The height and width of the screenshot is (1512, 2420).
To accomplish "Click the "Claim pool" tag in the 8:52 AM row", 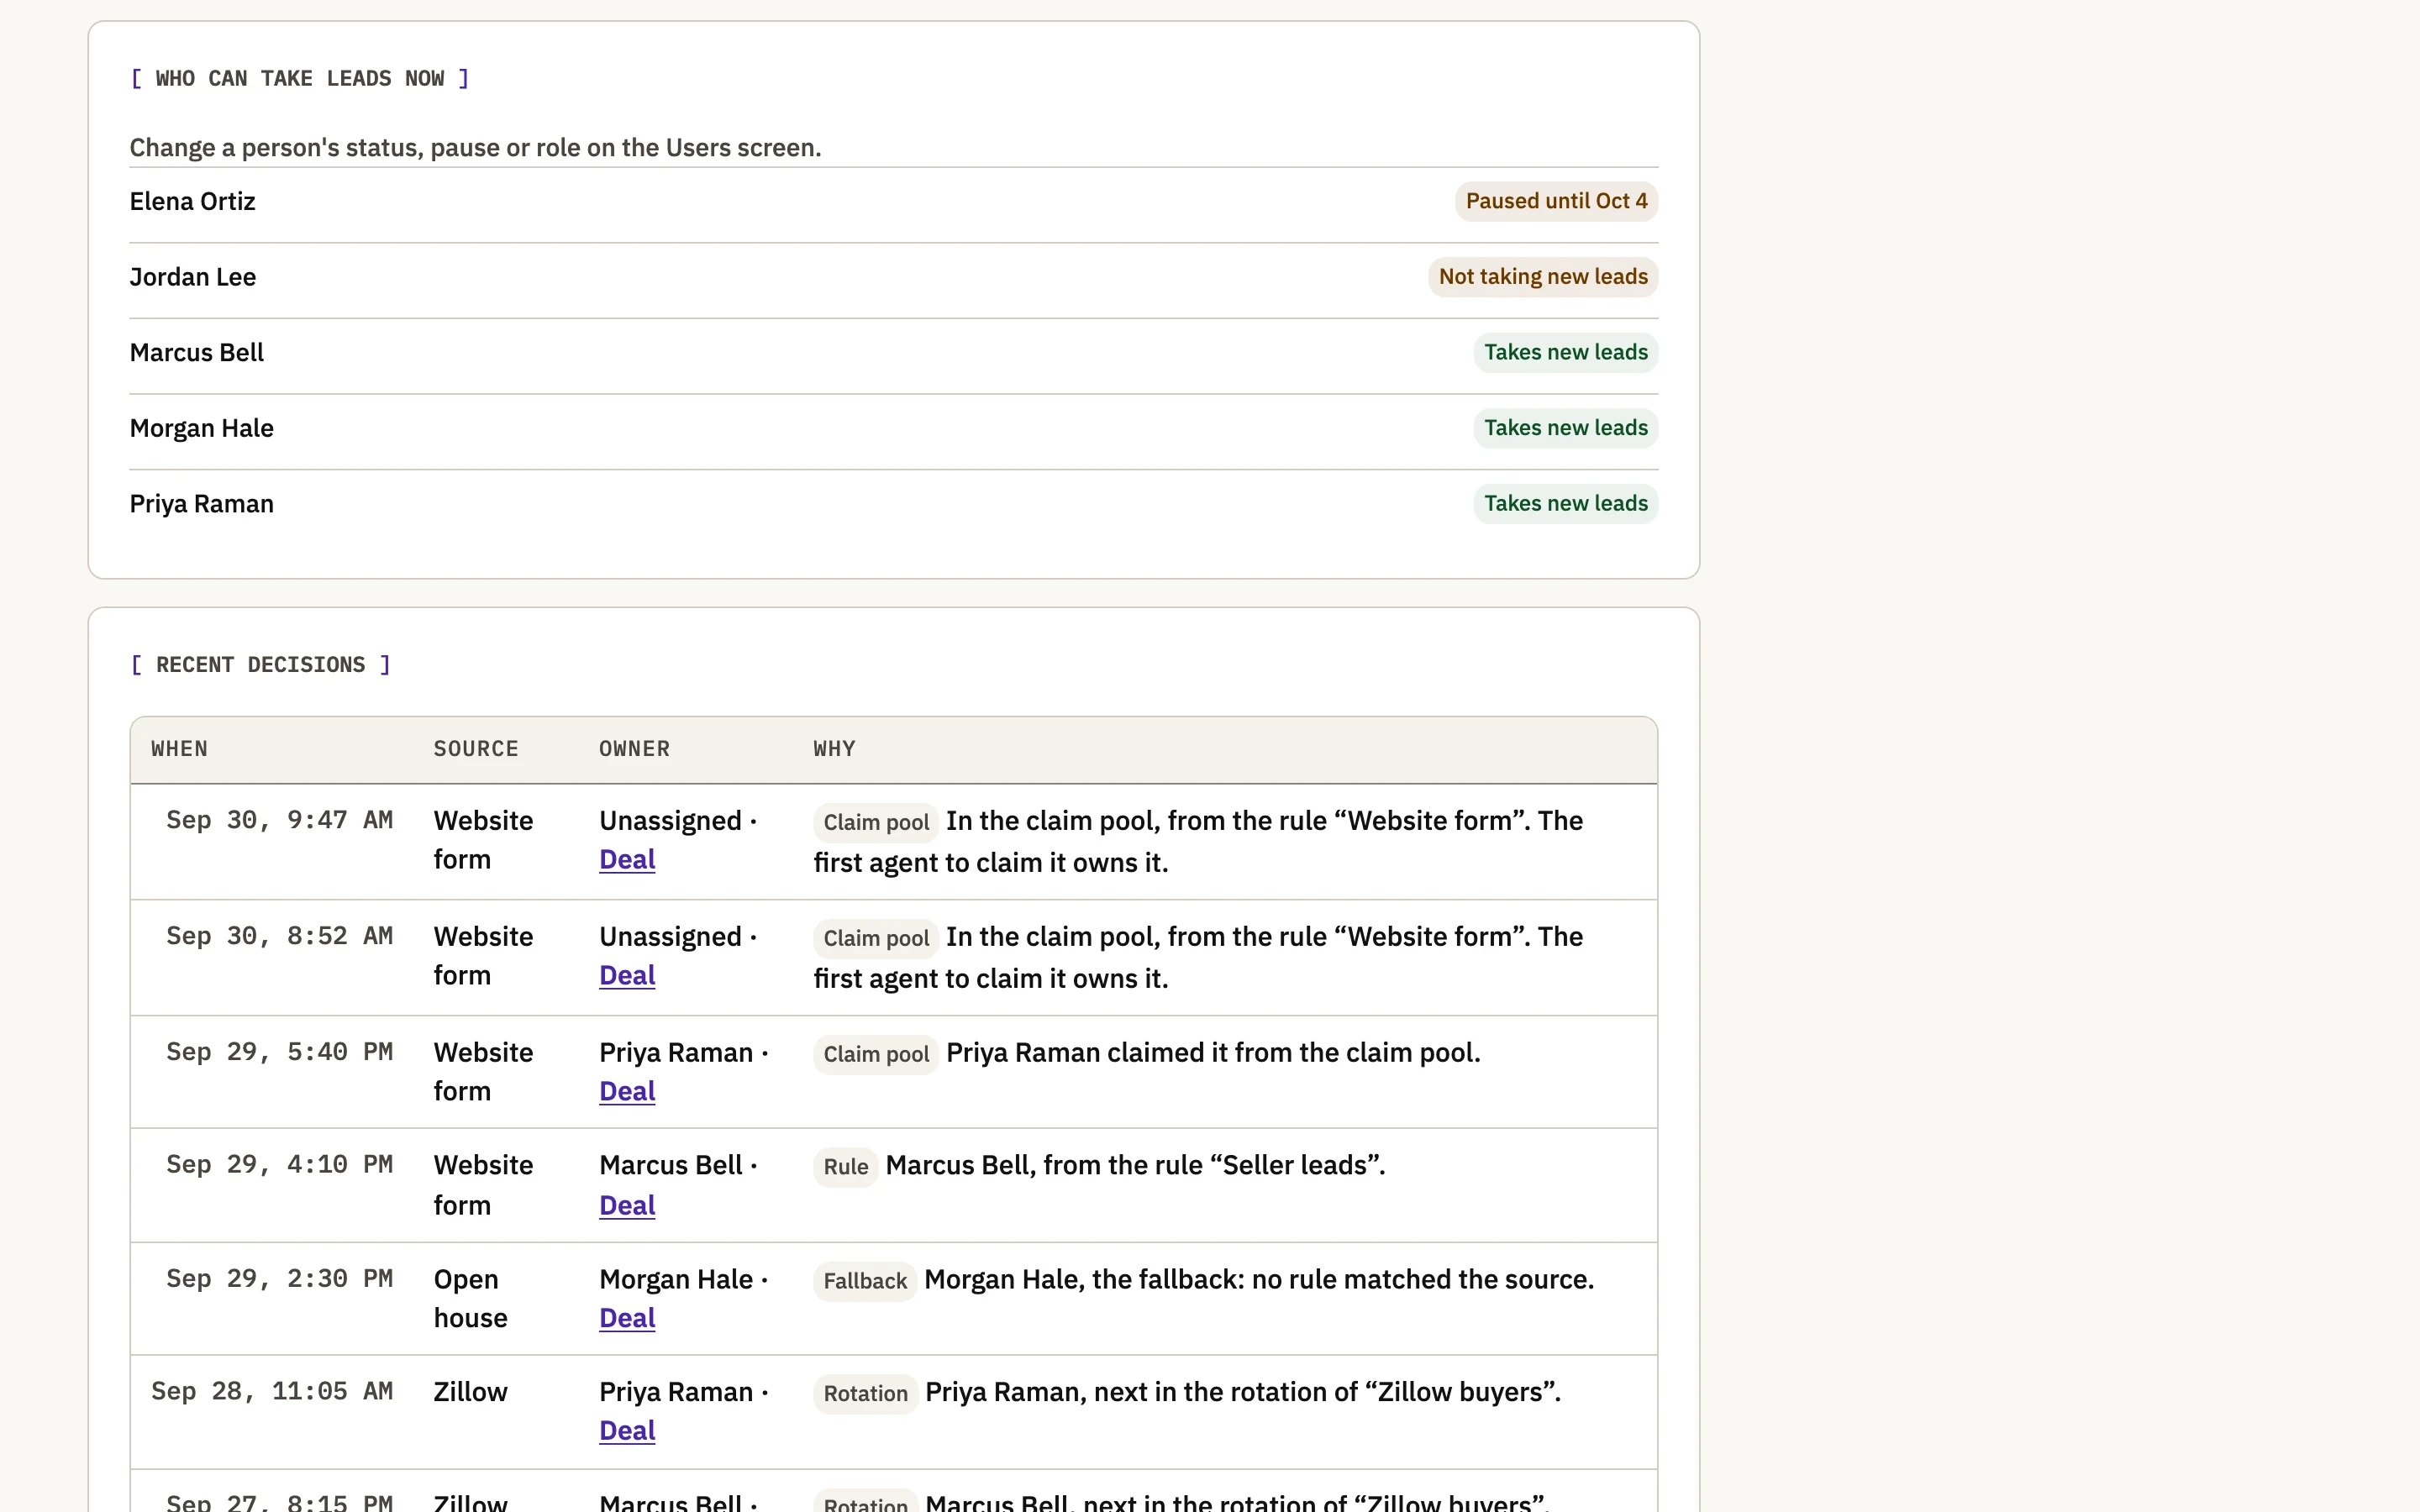I will coord(876,939).
